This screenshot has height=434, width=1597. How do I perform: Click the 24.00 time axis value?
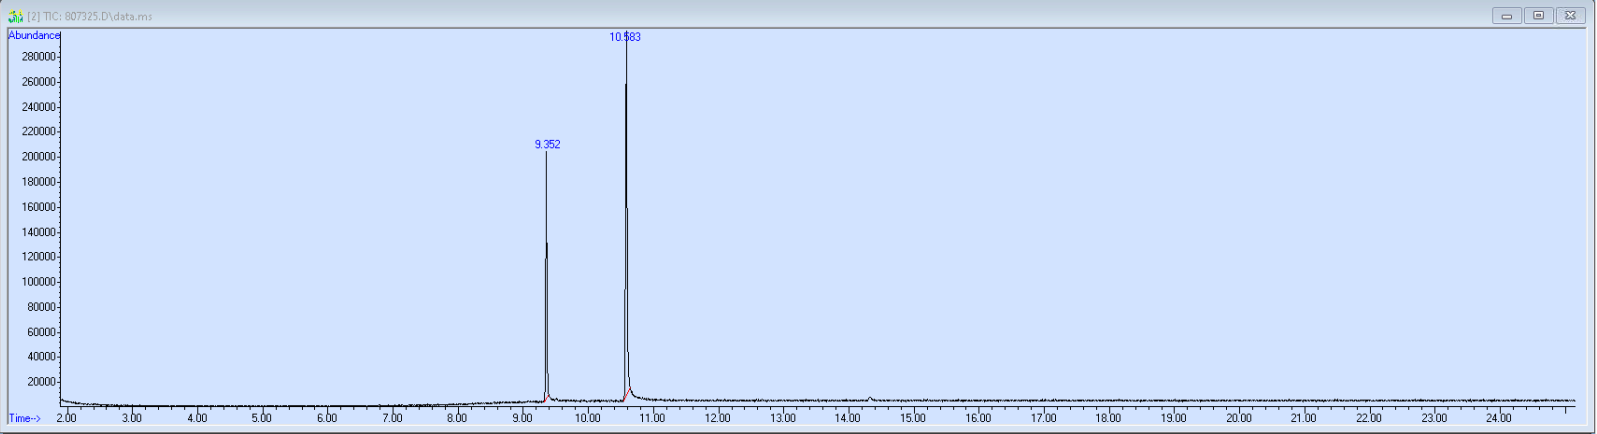click(1498, 418)
